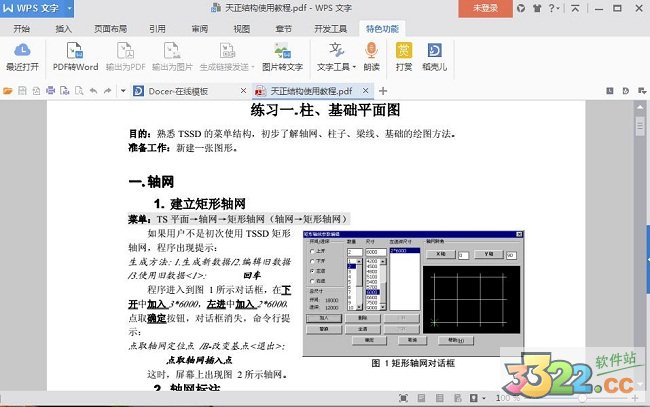
Task: Open the 视图 ribbon tab
Action: click(x=242, y=29)
